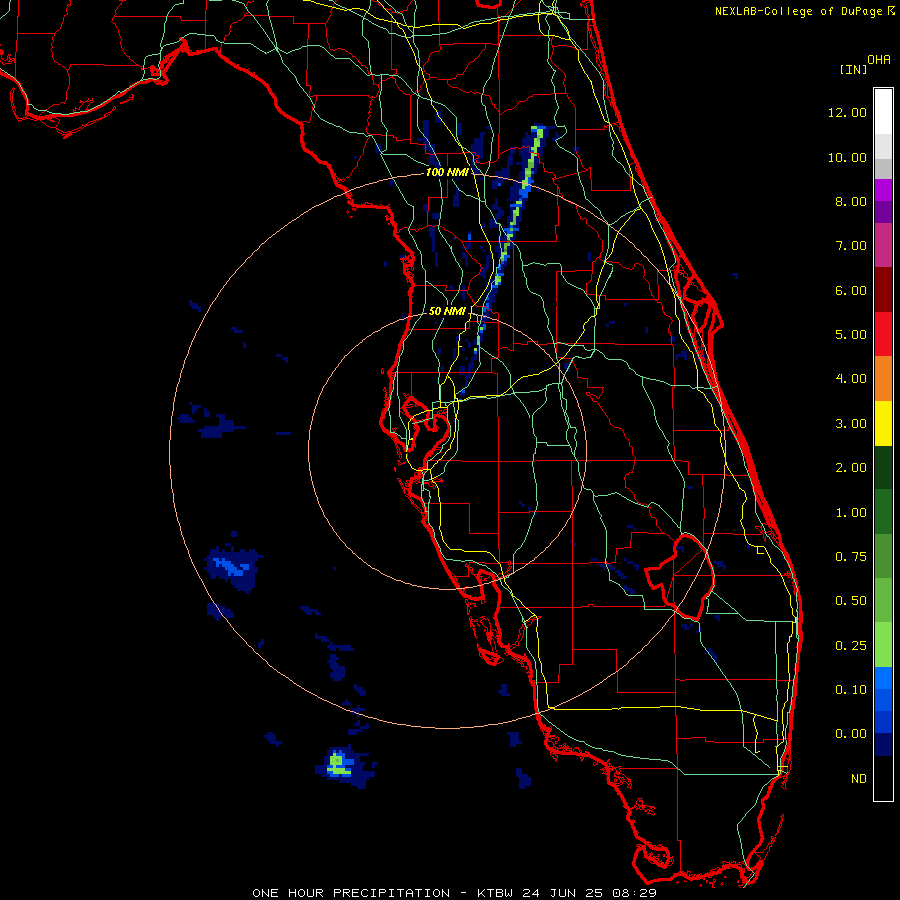
Task: Click the ONE HOUR PRECIPITATION title text
Action: (351, 893)
